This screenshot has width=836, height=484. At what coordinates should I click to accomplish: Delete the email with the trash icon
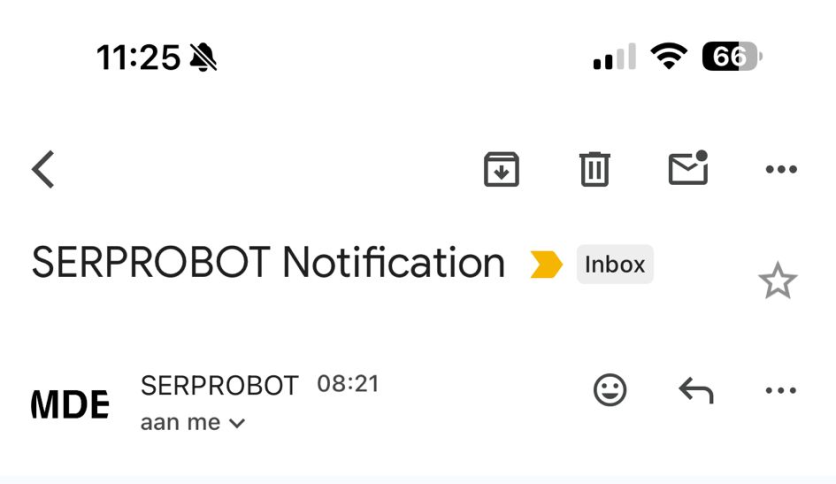pos(594,170)
